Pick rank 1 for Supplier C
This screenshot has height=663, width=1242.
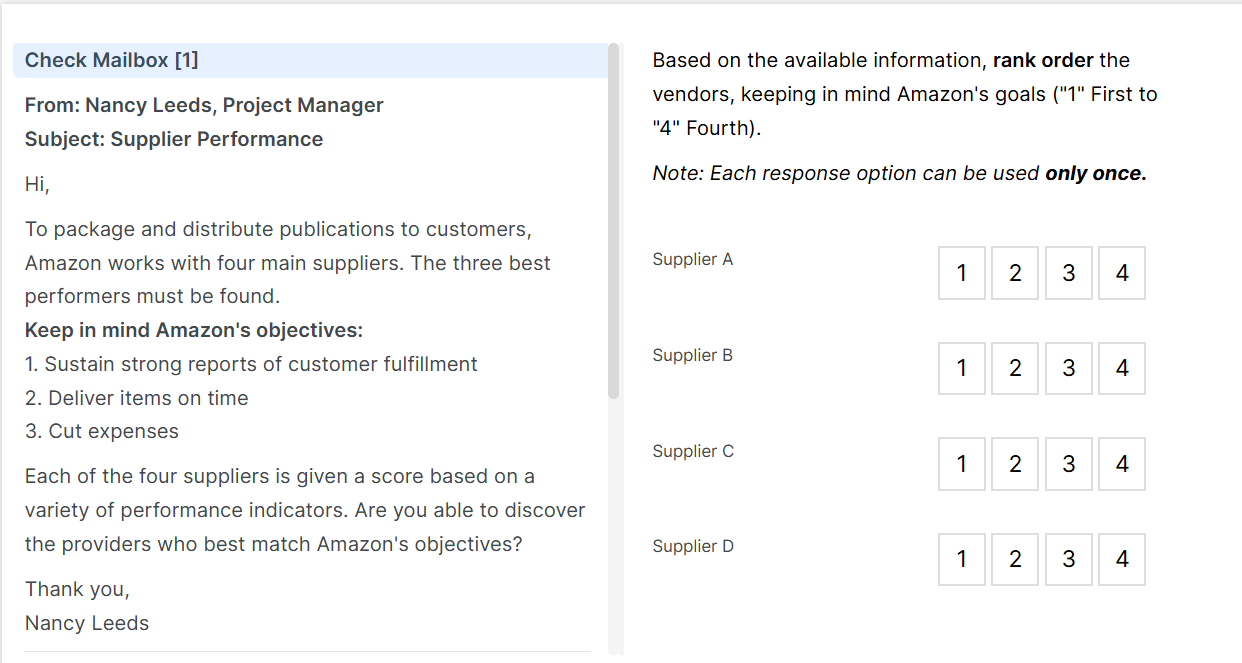tap(962, 464)
